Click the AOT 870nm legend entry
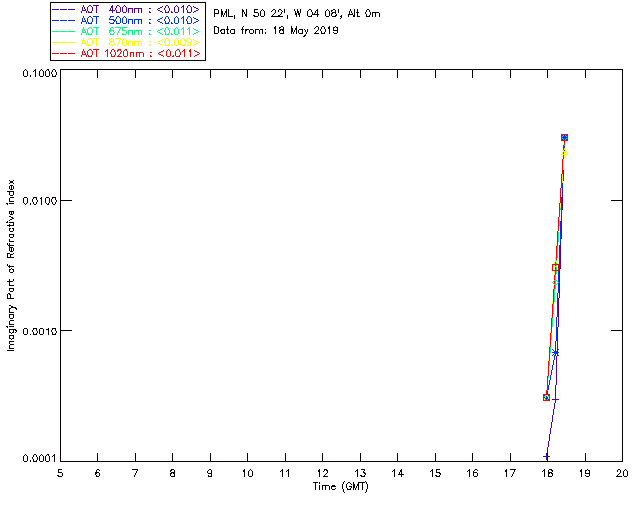Screen dimensions: 640x512 click(126, 42)
